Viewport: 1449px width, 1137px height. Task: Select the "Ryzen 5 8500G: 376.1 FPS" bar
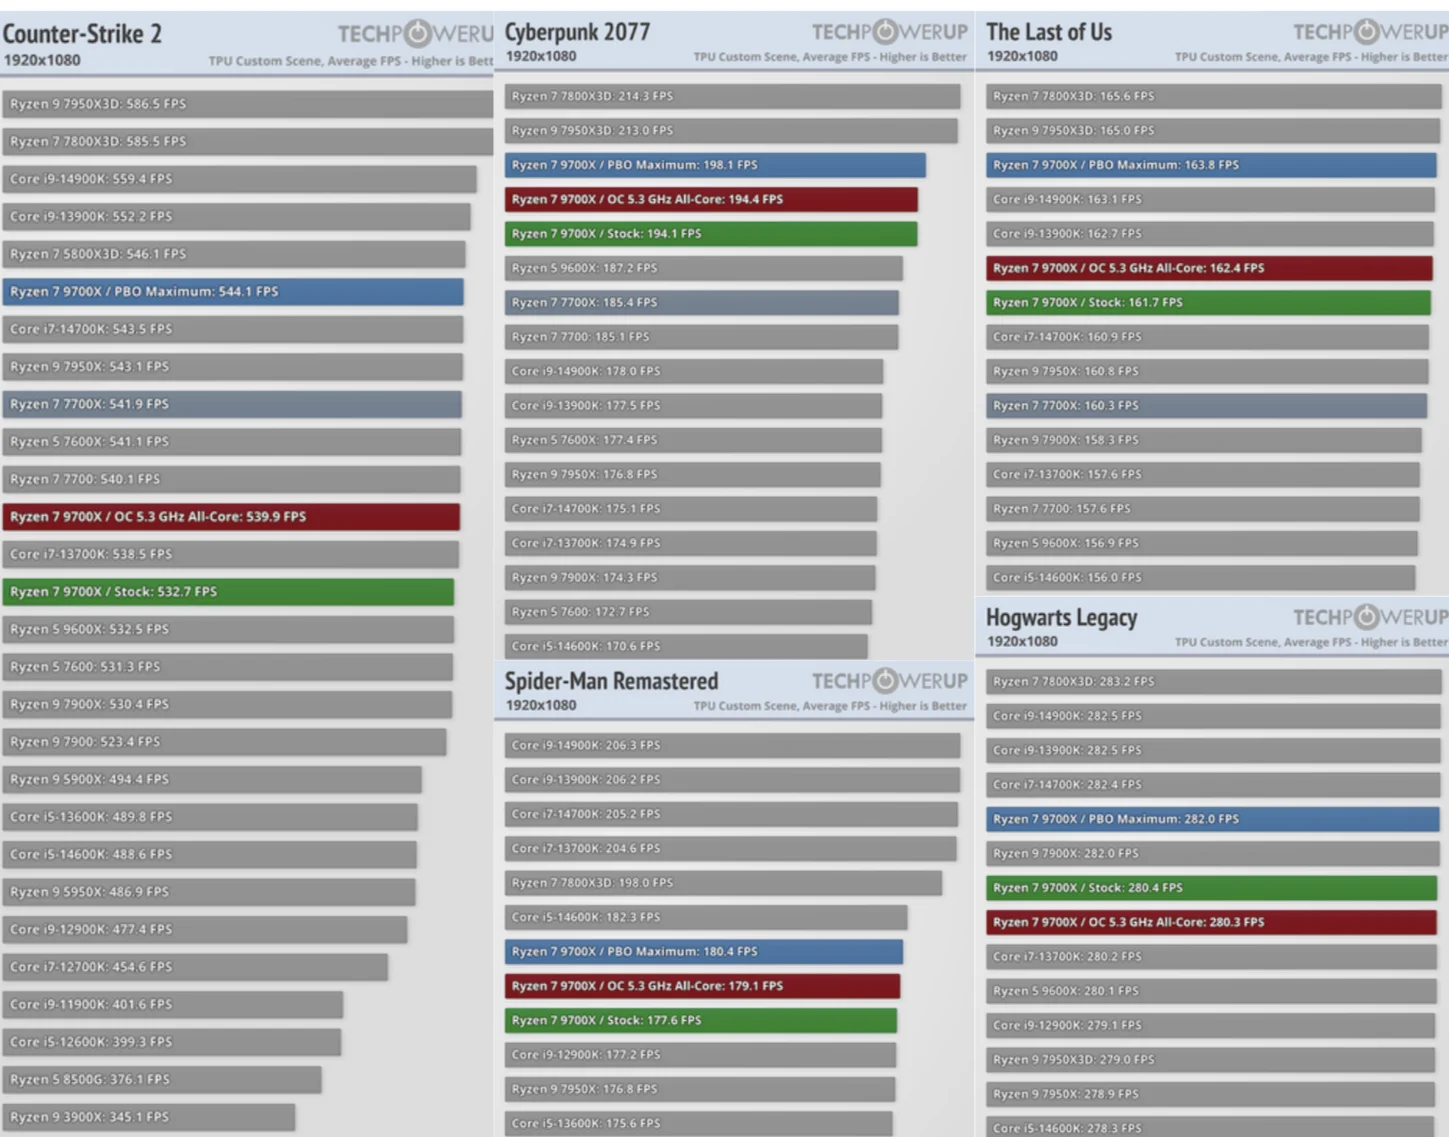[x=162, y=1079]
